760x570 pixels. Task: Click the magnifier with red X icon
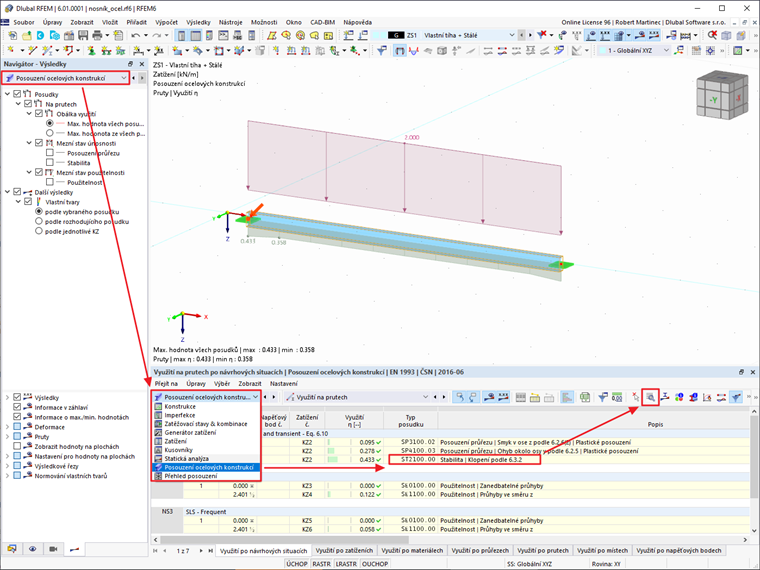[712, 35]
